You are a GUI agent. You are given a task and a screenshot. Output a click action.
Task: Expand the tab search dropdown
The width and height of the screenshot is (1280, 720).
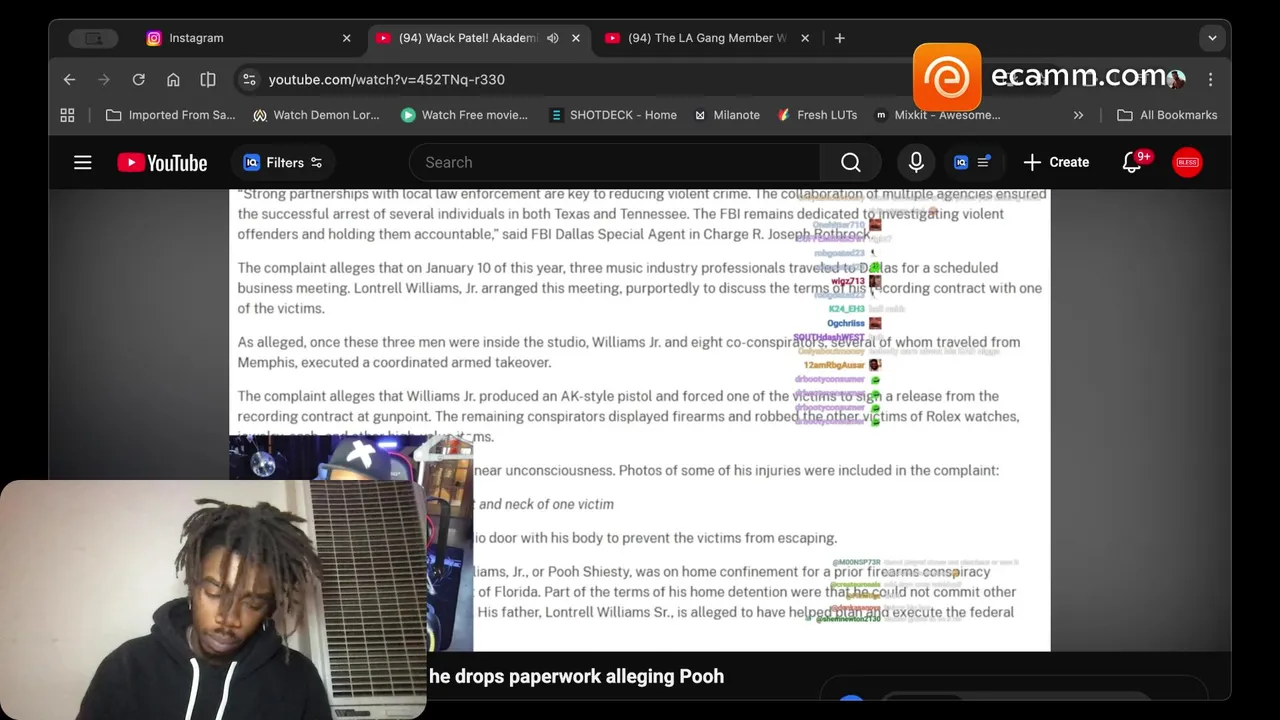tap(1212, 38)
